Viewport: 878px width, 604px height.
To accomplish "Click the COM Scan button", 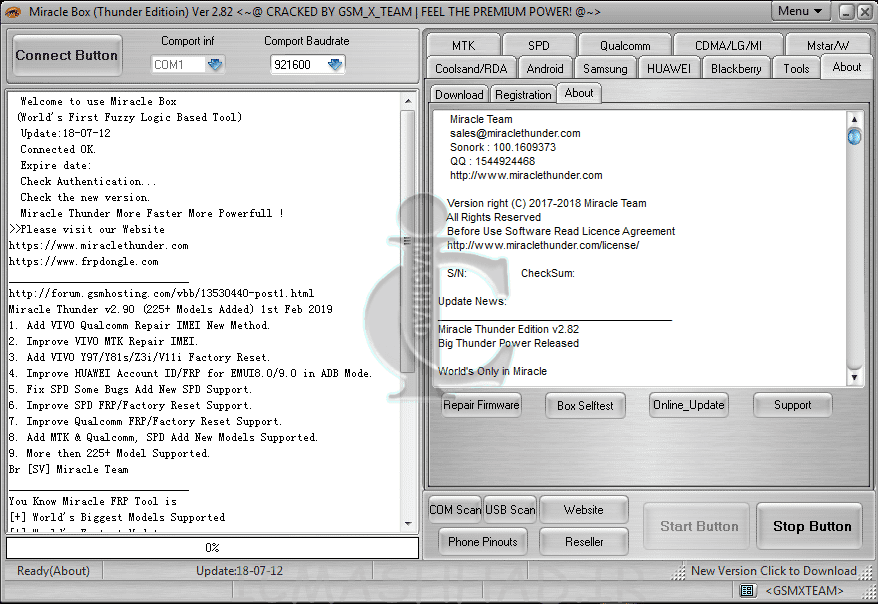I will 455,509.
